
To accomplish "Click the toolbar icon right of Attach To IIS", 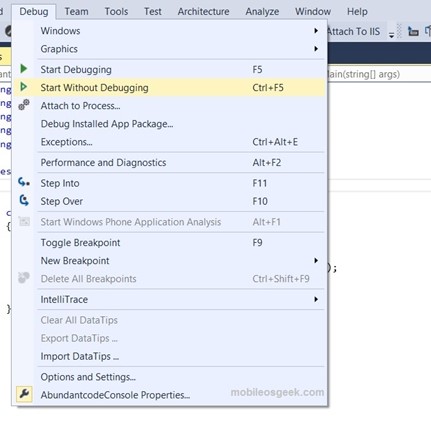I will (x=413, y=32).
